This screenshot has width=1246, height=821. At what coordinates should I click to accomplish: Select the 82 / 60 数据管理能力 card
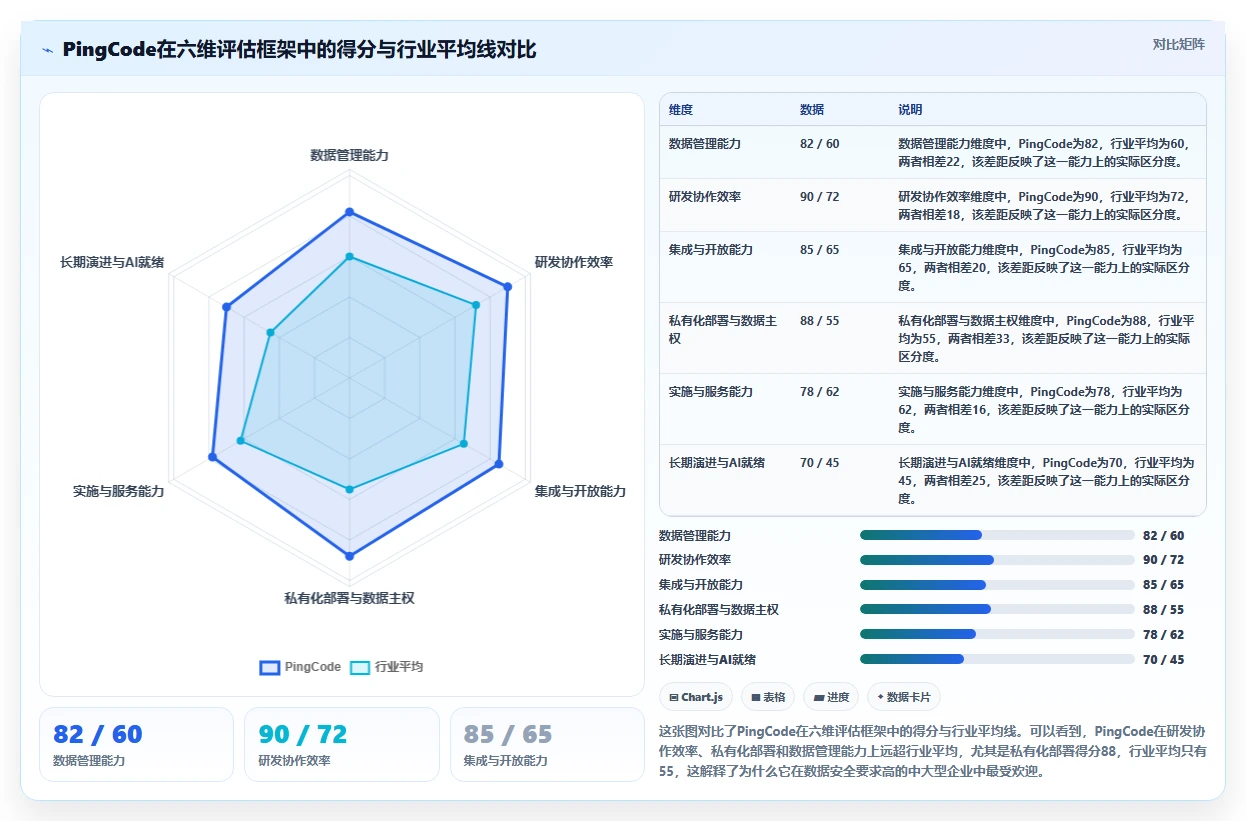tap(136, 744)
